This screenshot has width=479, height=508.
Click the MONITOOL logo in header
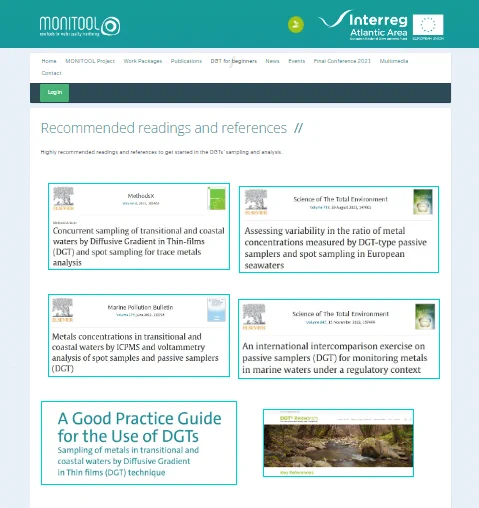pyautogui.click(x=80, y=26)
